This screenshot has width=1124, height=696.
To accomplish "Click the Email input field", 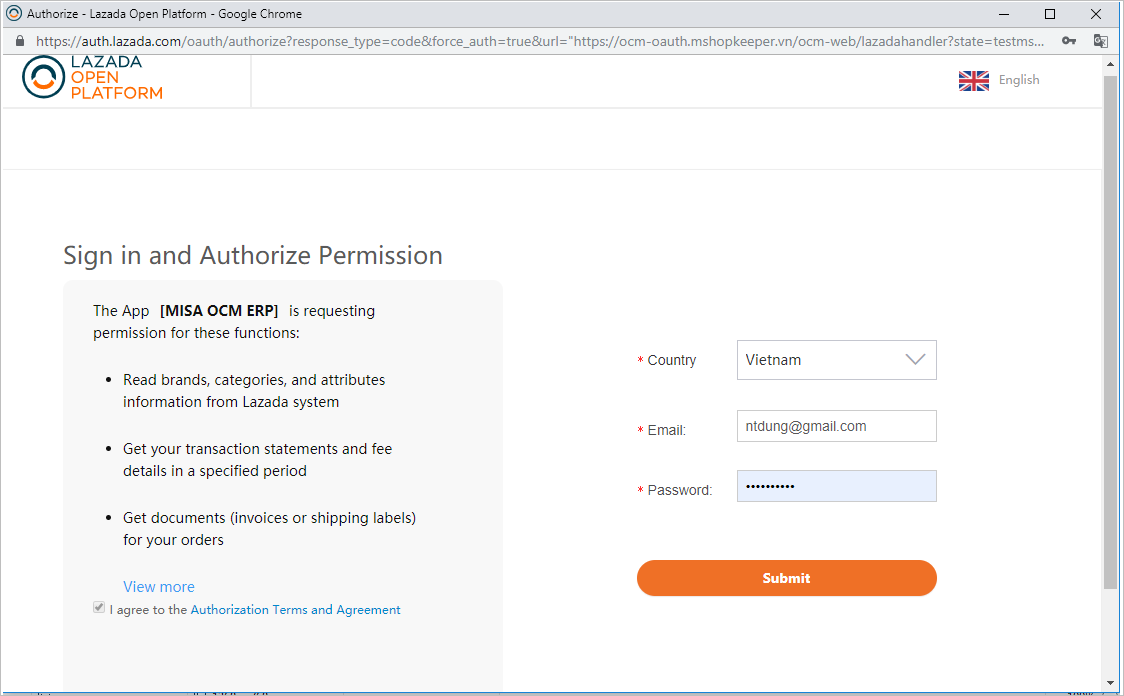I will (836, 426).
